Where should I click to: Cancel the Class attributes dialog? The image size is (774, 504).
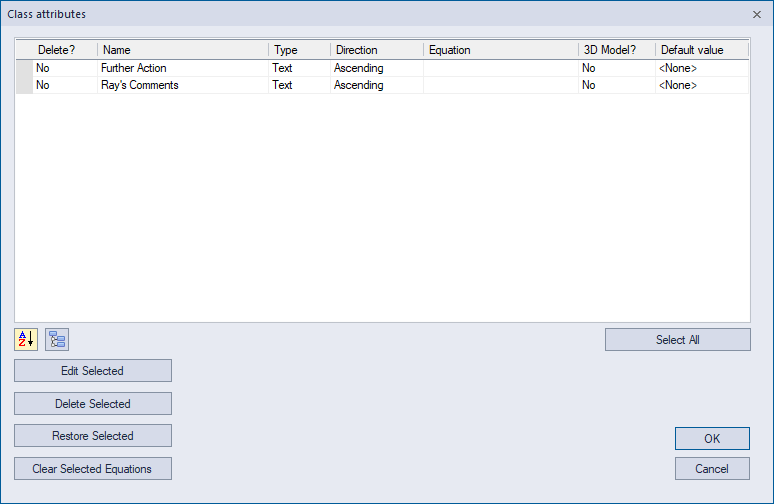point(712,468)
